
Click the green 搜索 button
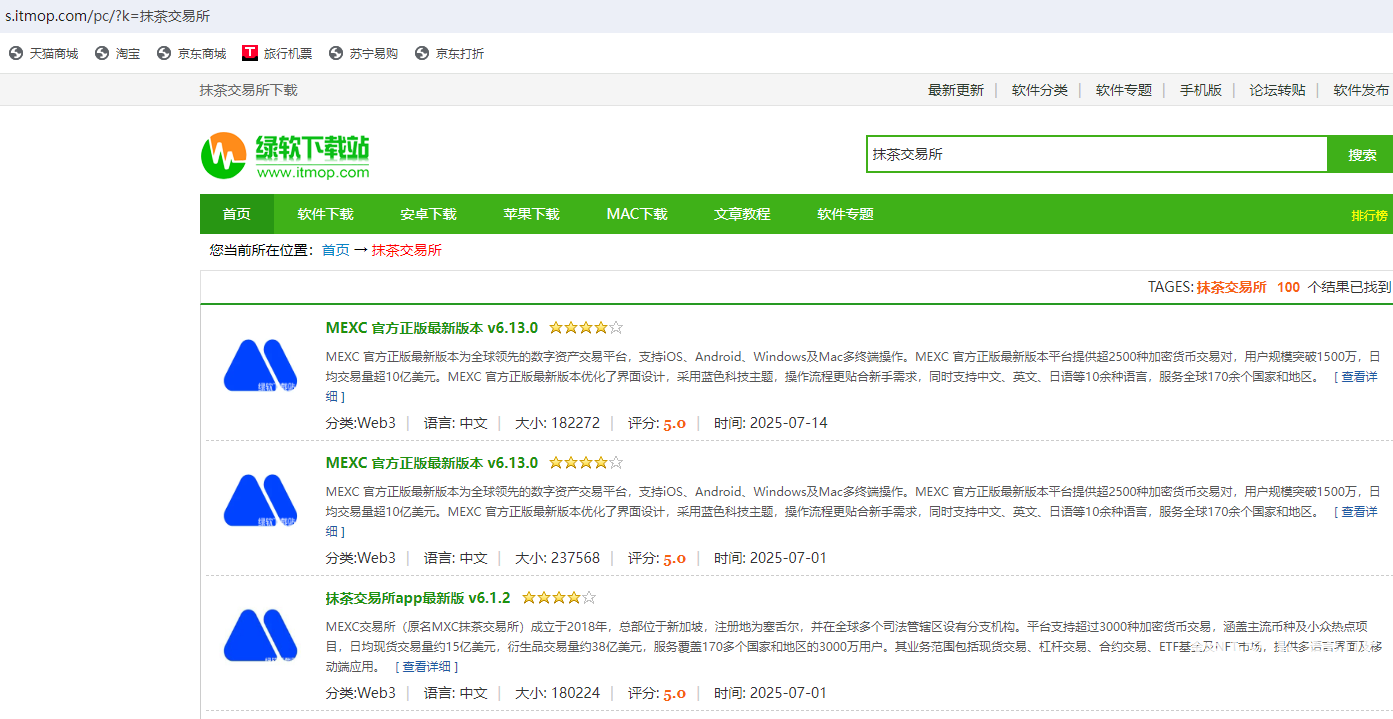[1361, 155]
